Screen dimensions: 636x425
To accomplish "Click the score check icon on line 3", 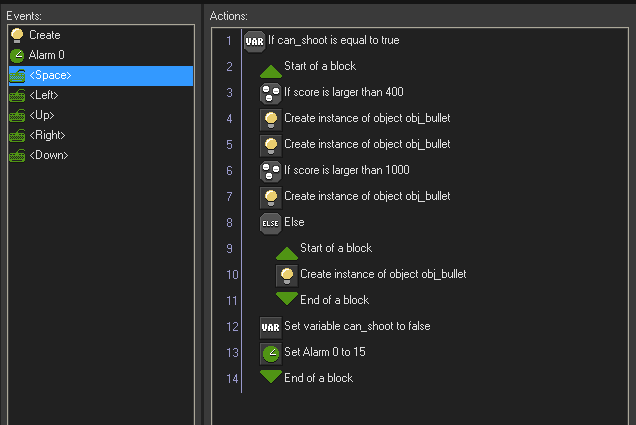I will point(271,93).
